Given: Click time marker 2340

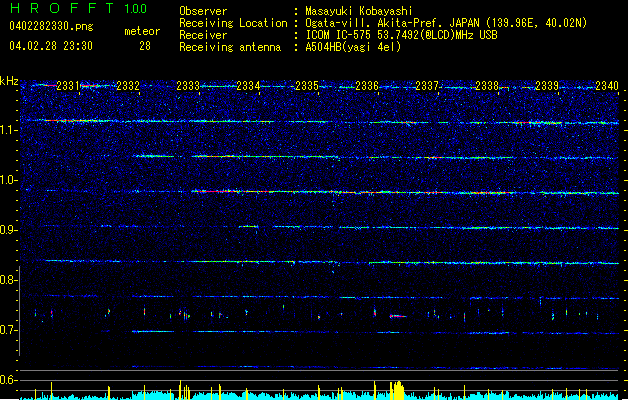Looking at the screenshot, I should [607, 85].
